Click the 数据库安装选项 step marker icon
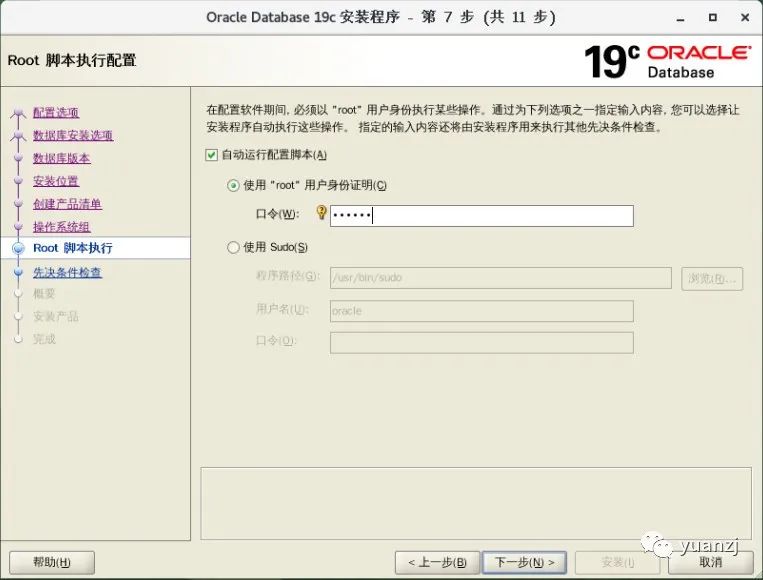This screenshot has width=763, height=580. [18, 136]
